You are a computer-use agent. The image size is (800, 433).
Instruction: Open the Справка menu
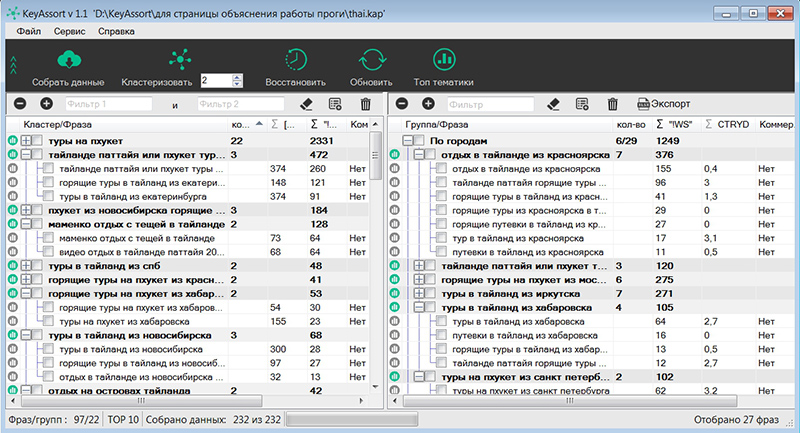point(116,31)
